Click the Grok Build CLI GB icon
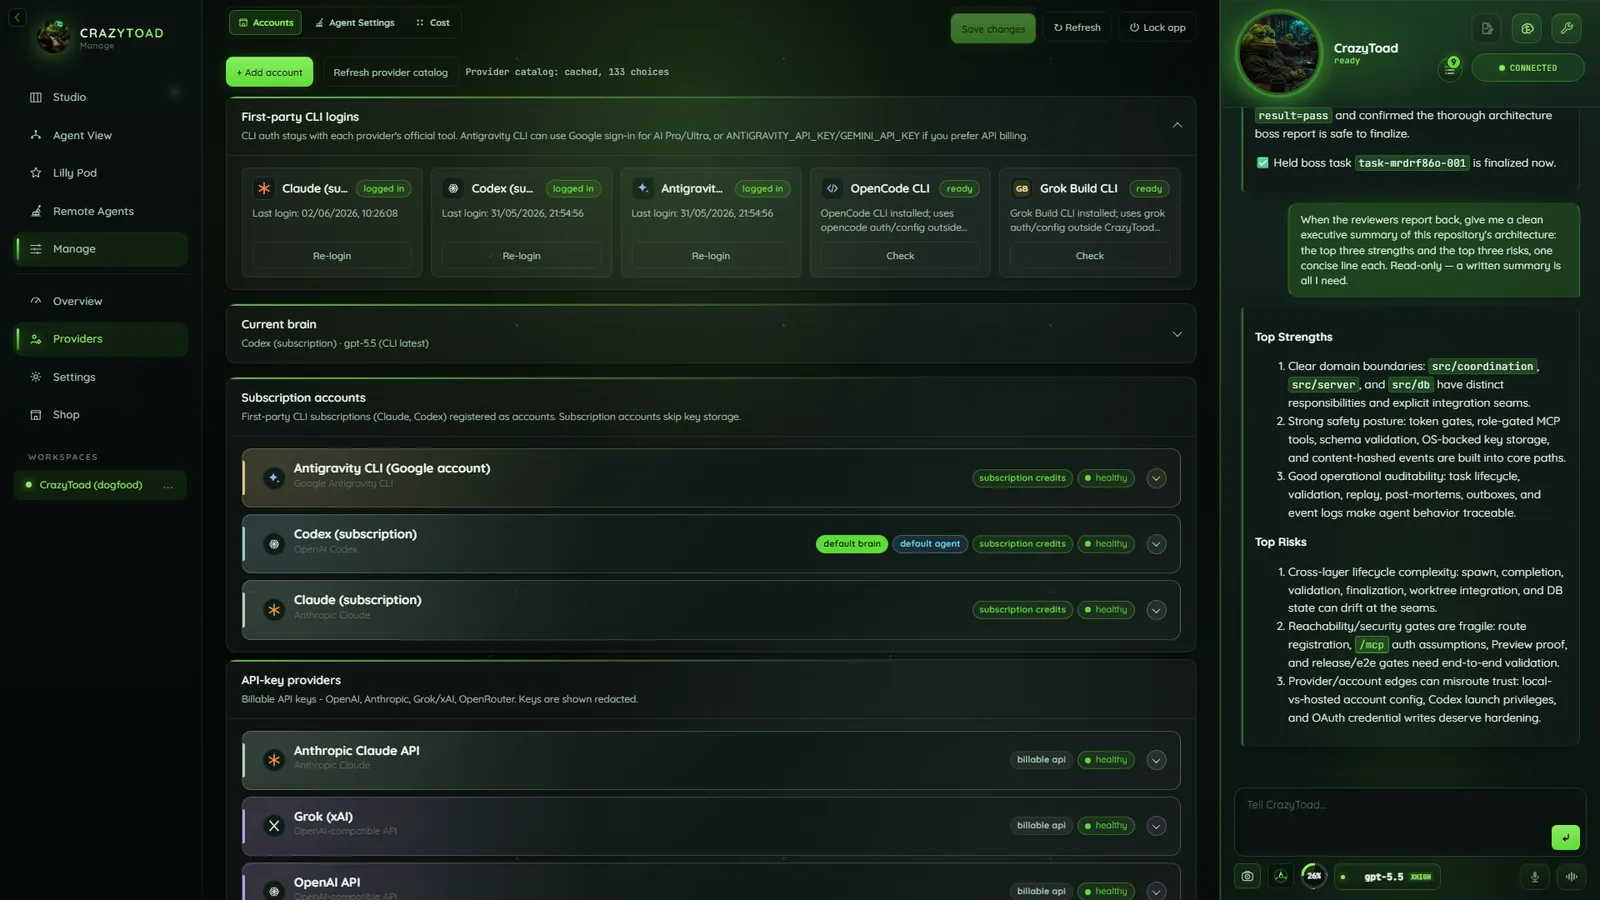 pyautogui.click(x=1022, y=188)
